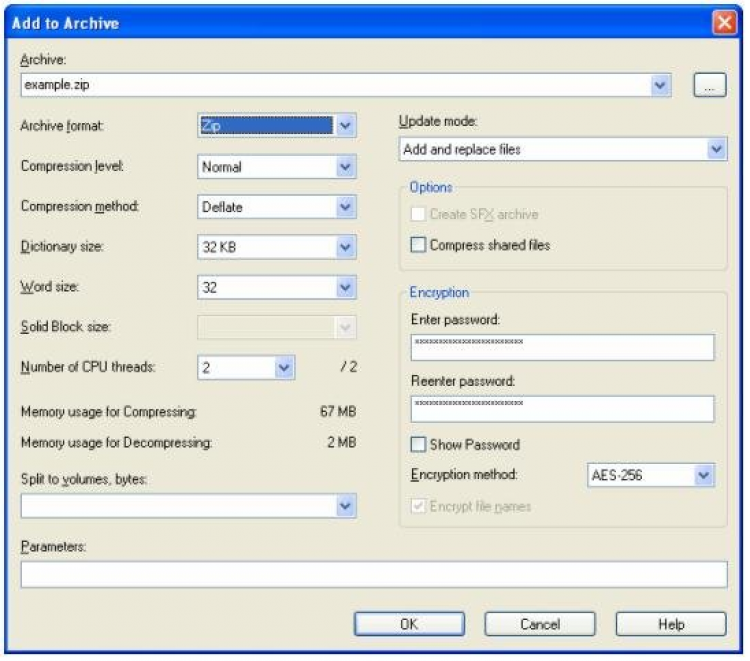This screenshot has width=750, height=661.
Task: Click the Encryption group title
Action: click(439, 292)
